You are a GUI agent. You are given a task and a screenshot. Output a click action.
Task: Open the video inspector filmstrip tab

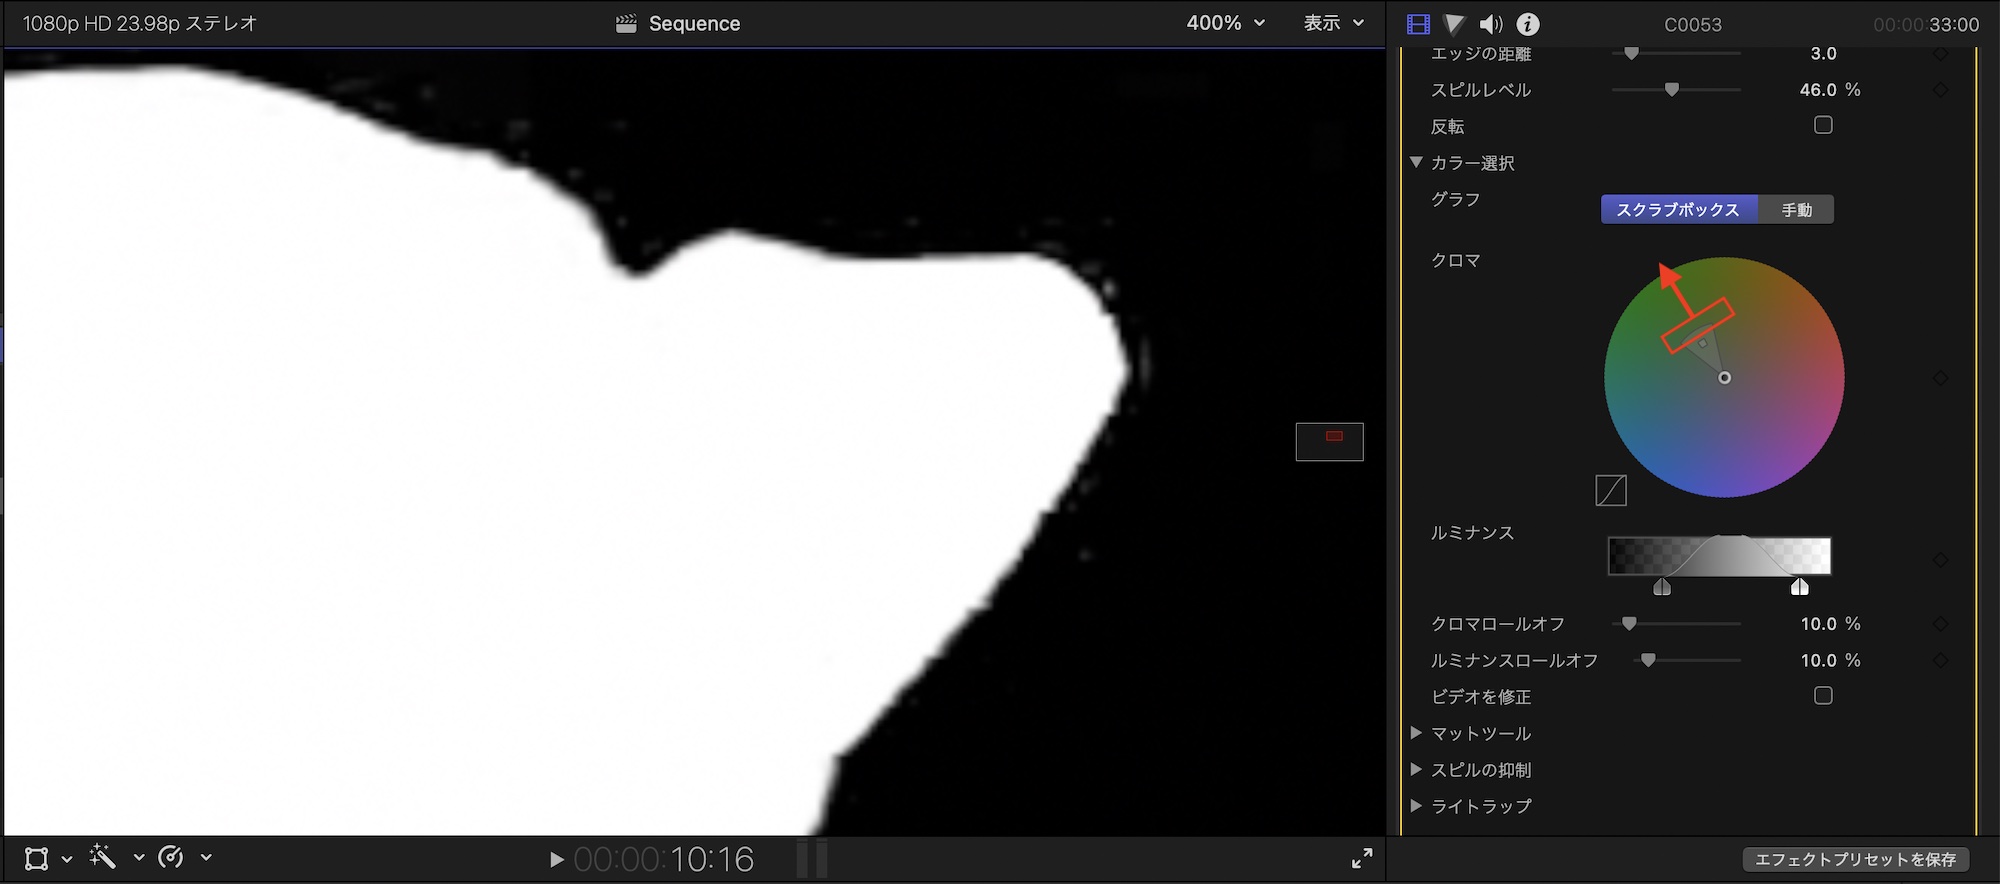(1418, 24)
